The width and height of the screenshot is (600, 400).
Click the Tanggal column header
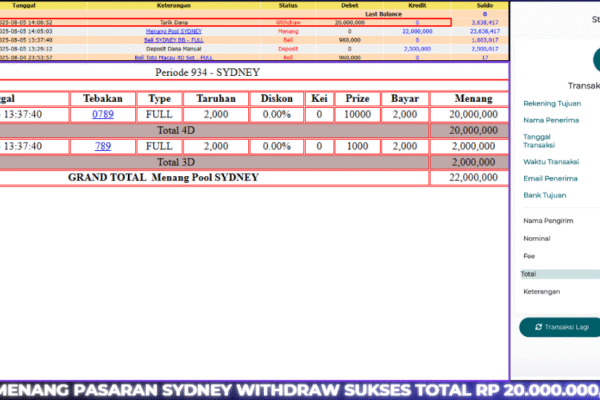24,5
